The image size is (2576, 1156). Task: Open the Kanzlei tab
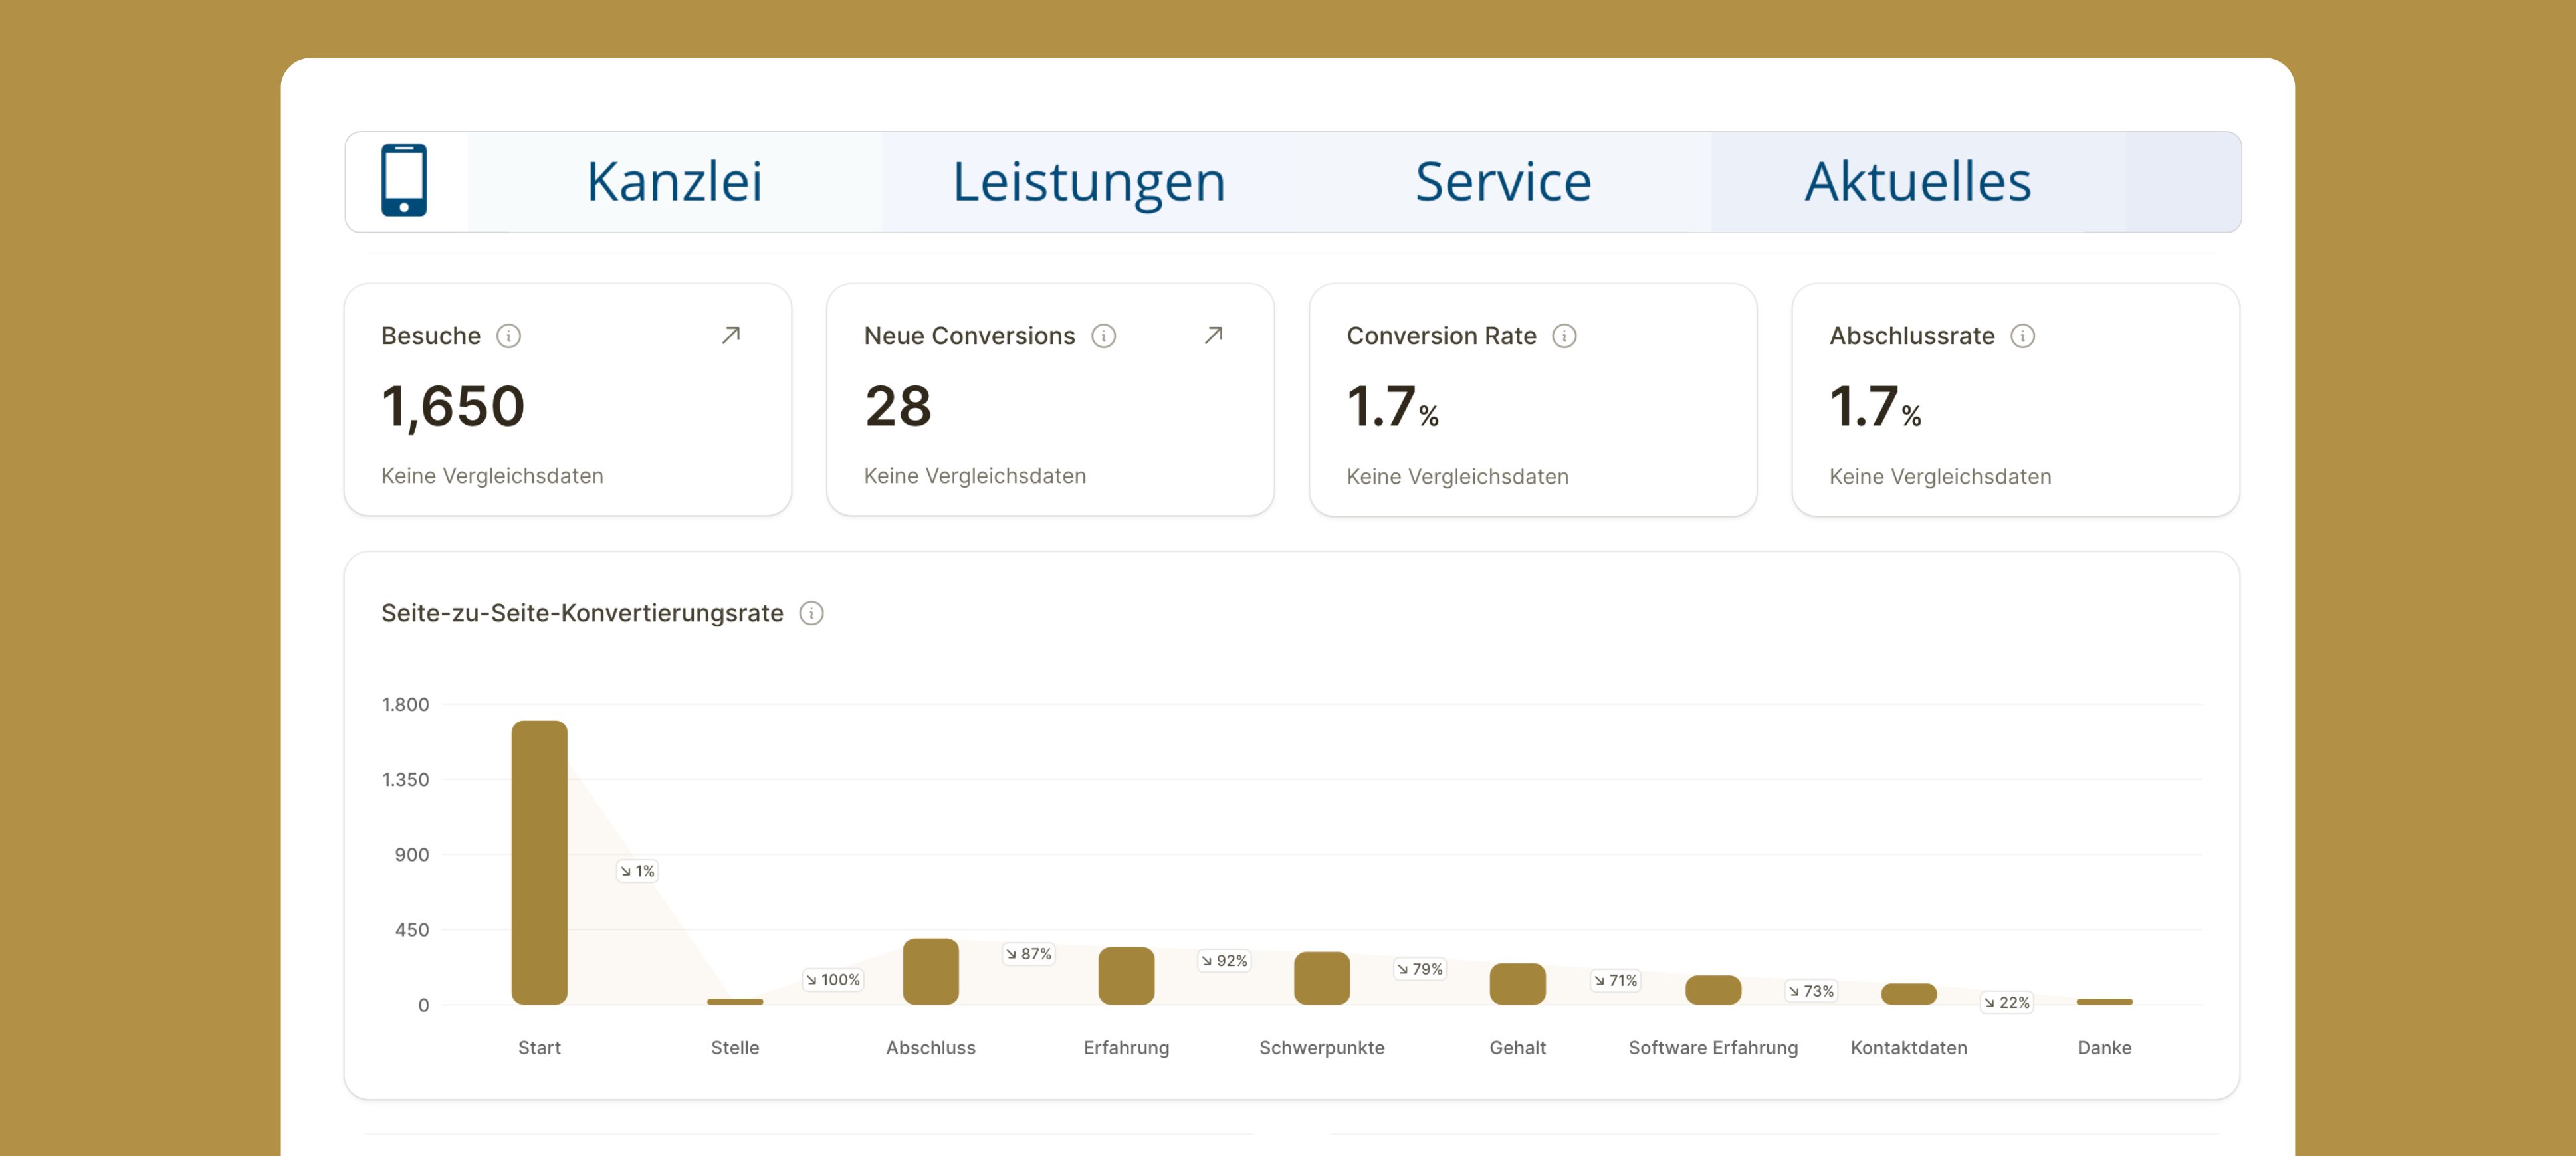pos(674,182)
